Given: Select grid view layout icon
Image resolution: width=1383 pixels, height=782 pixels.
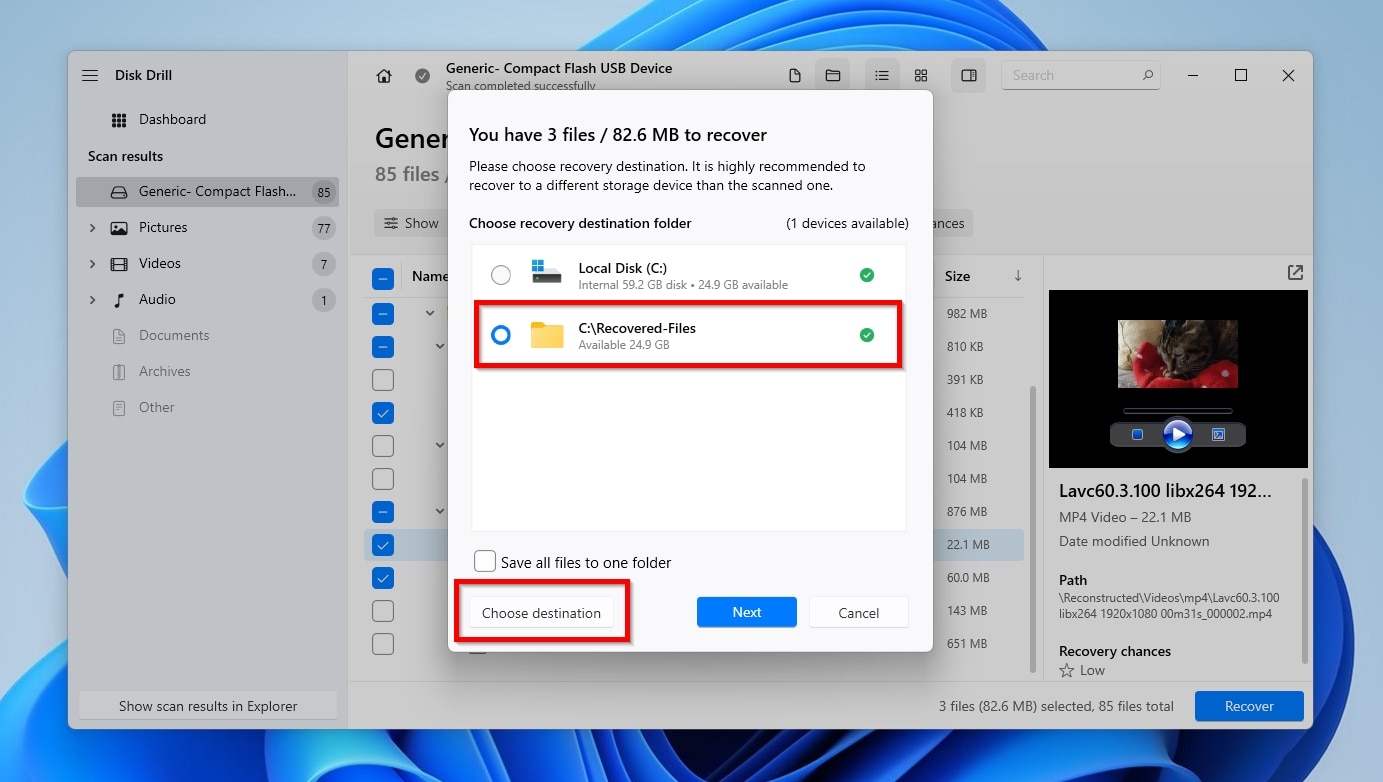Looking at the screenshot, I should 921,76.
